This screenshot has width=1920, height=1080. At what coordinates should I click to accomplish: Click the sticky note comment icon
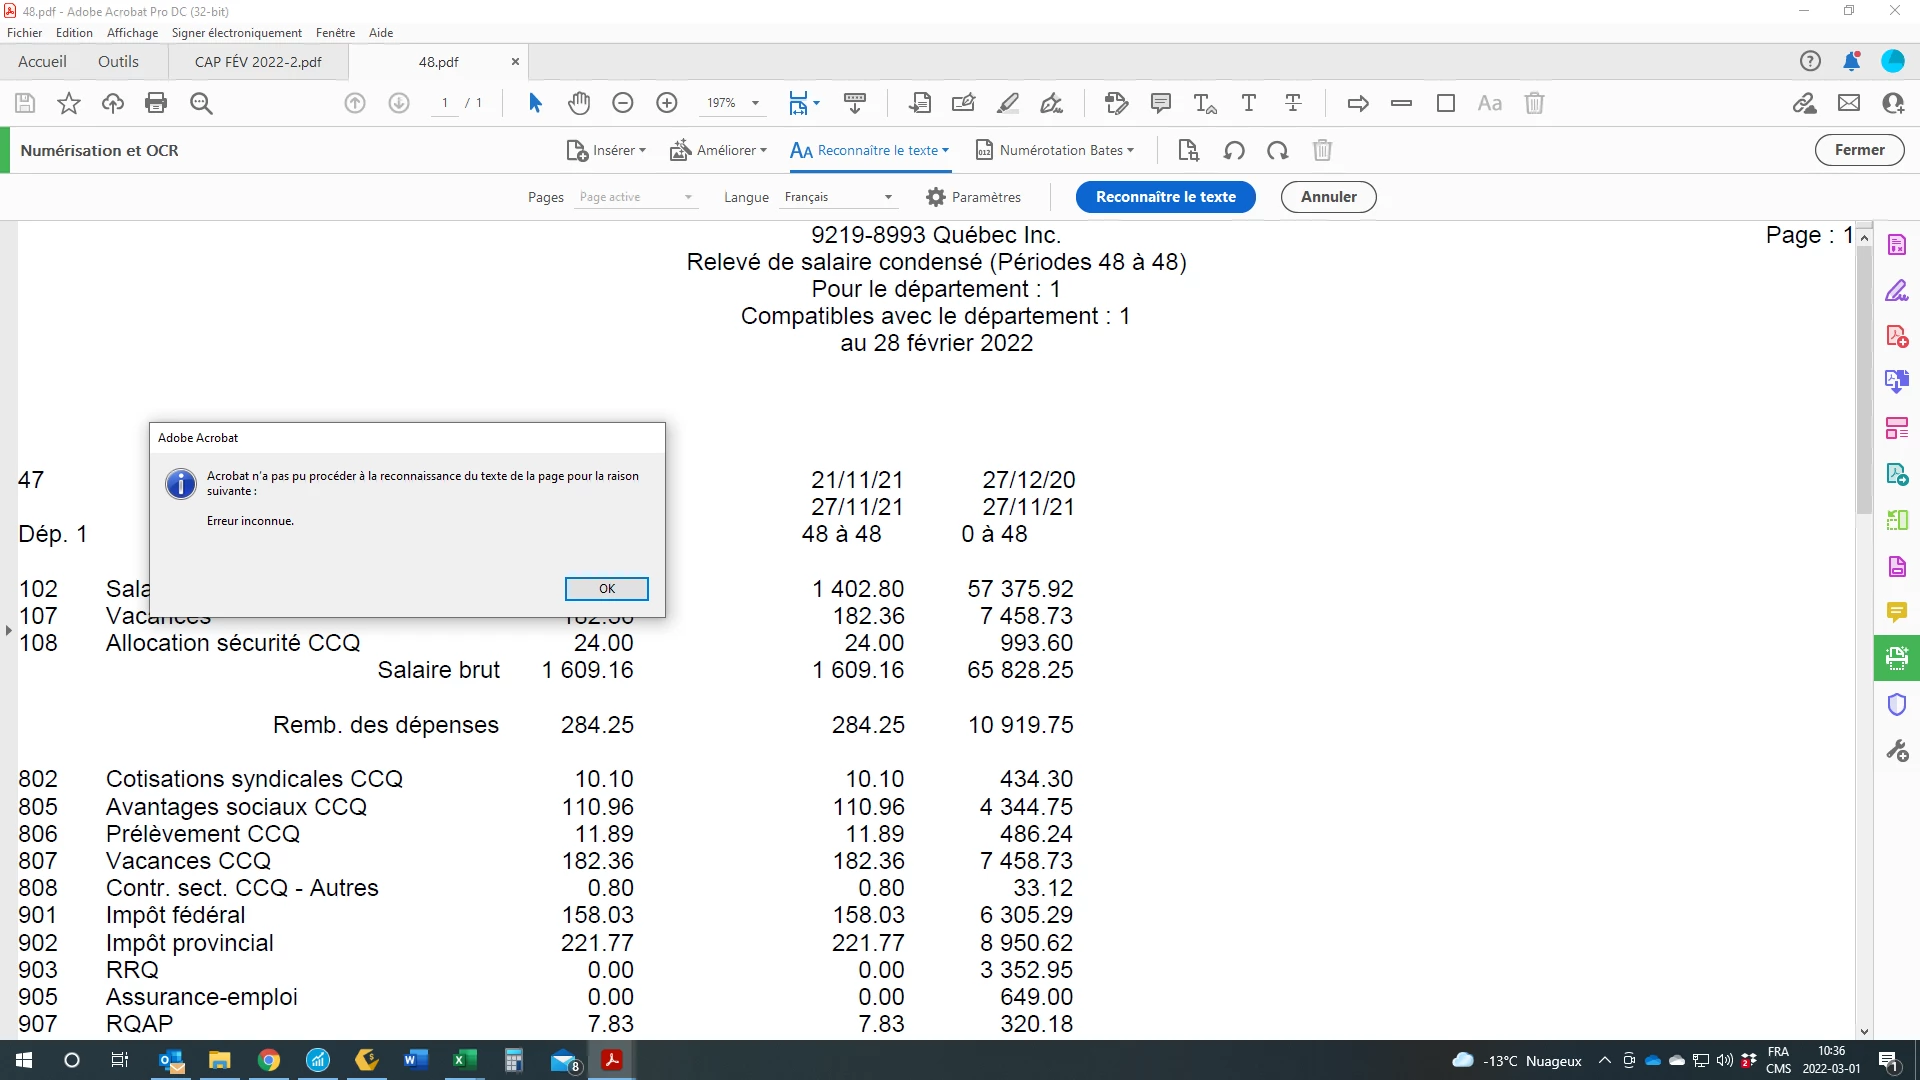(1161, 103)
